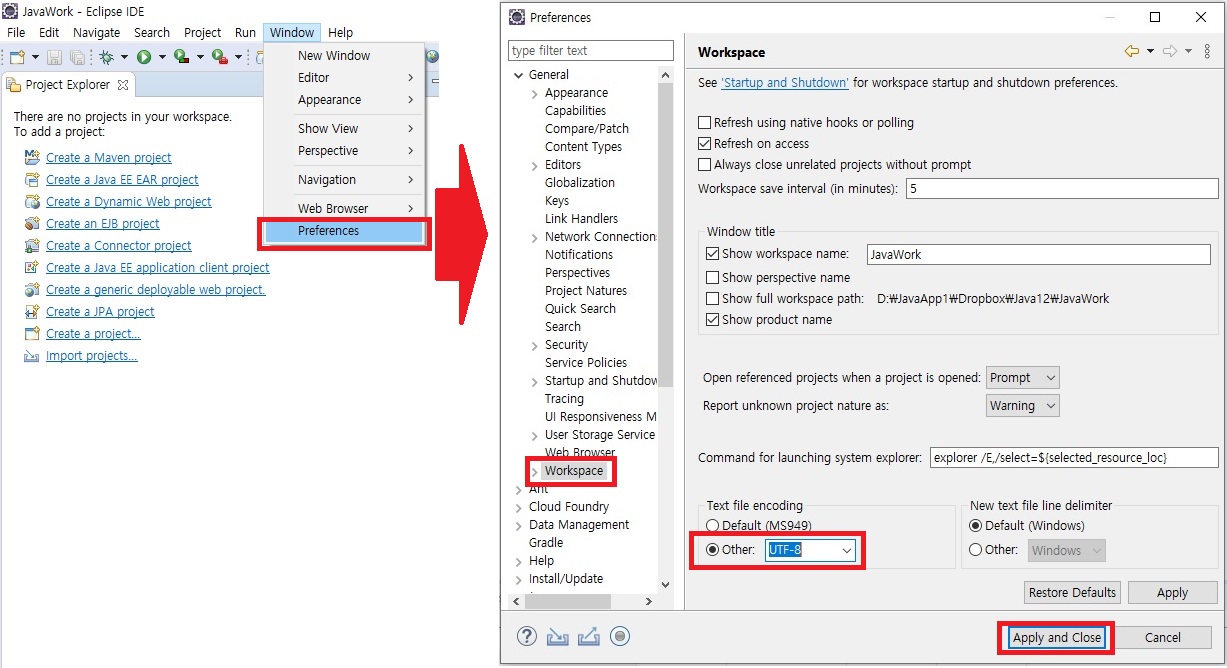Click the type filter text field

pyautogui.click(x=591, y=50)
